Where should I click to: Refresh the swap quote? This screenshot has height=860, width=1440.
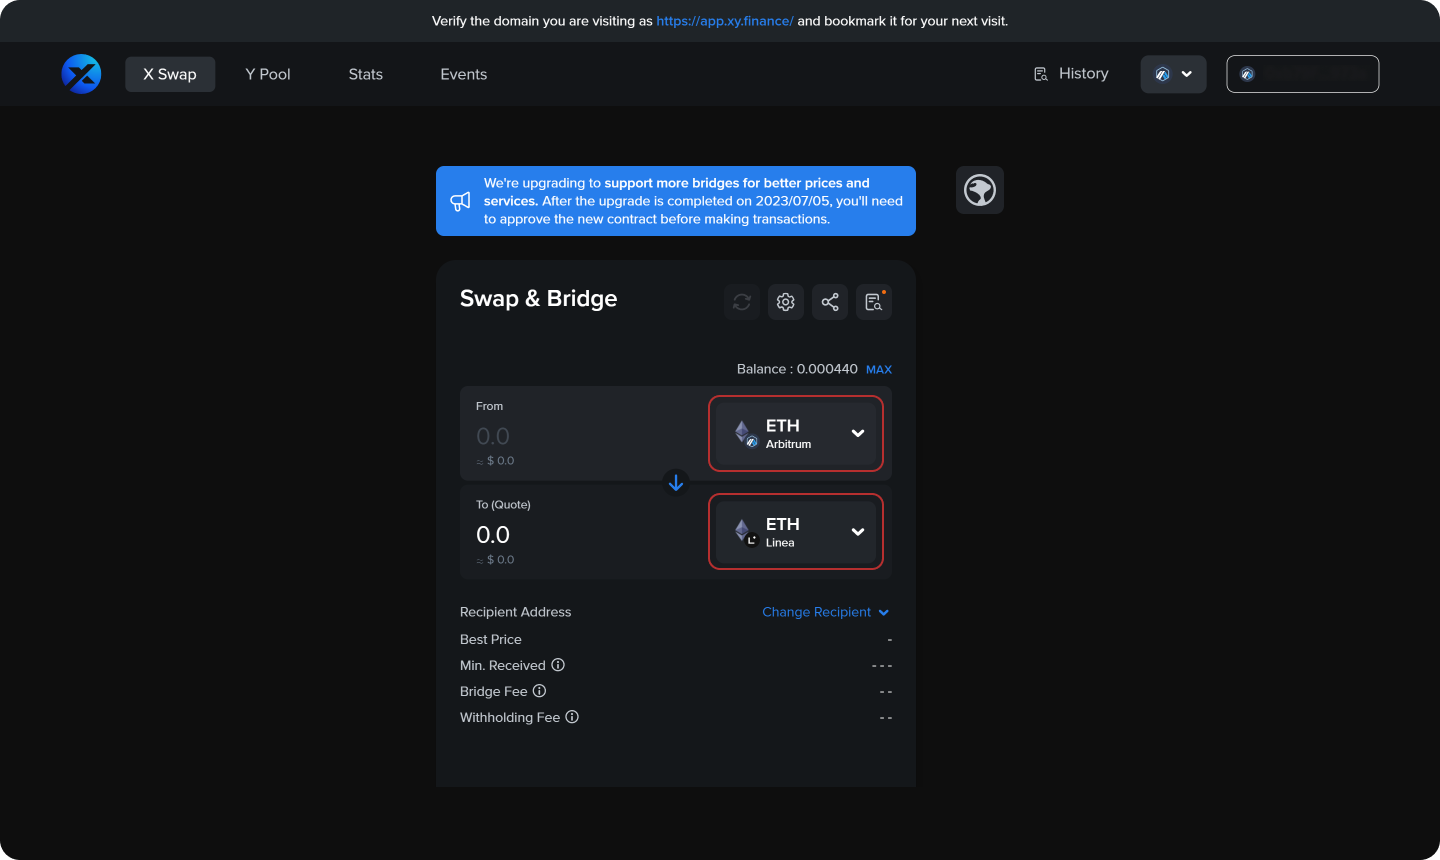click(742, 302)
